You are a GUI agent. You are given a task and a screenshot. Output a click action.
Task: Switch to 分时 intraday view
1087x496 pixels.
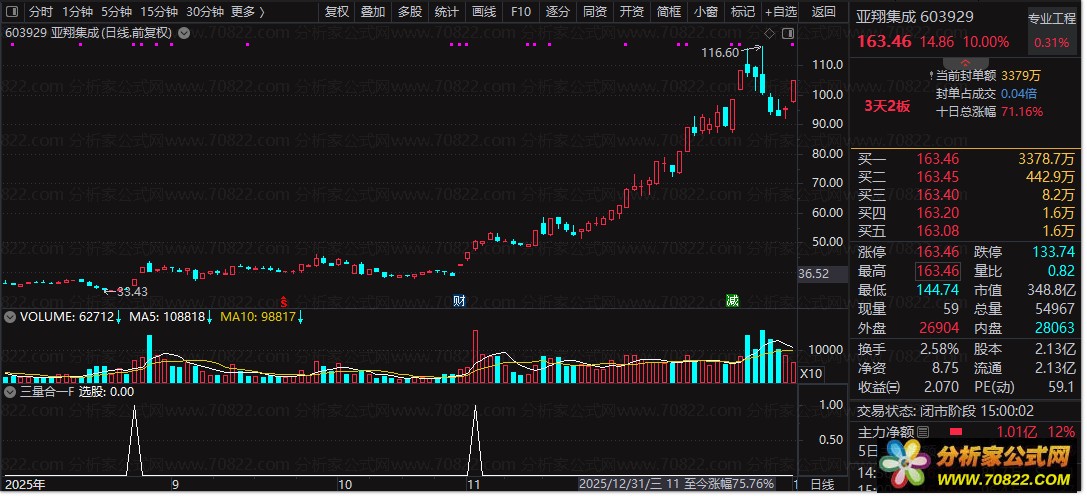[x=40, y=11]
